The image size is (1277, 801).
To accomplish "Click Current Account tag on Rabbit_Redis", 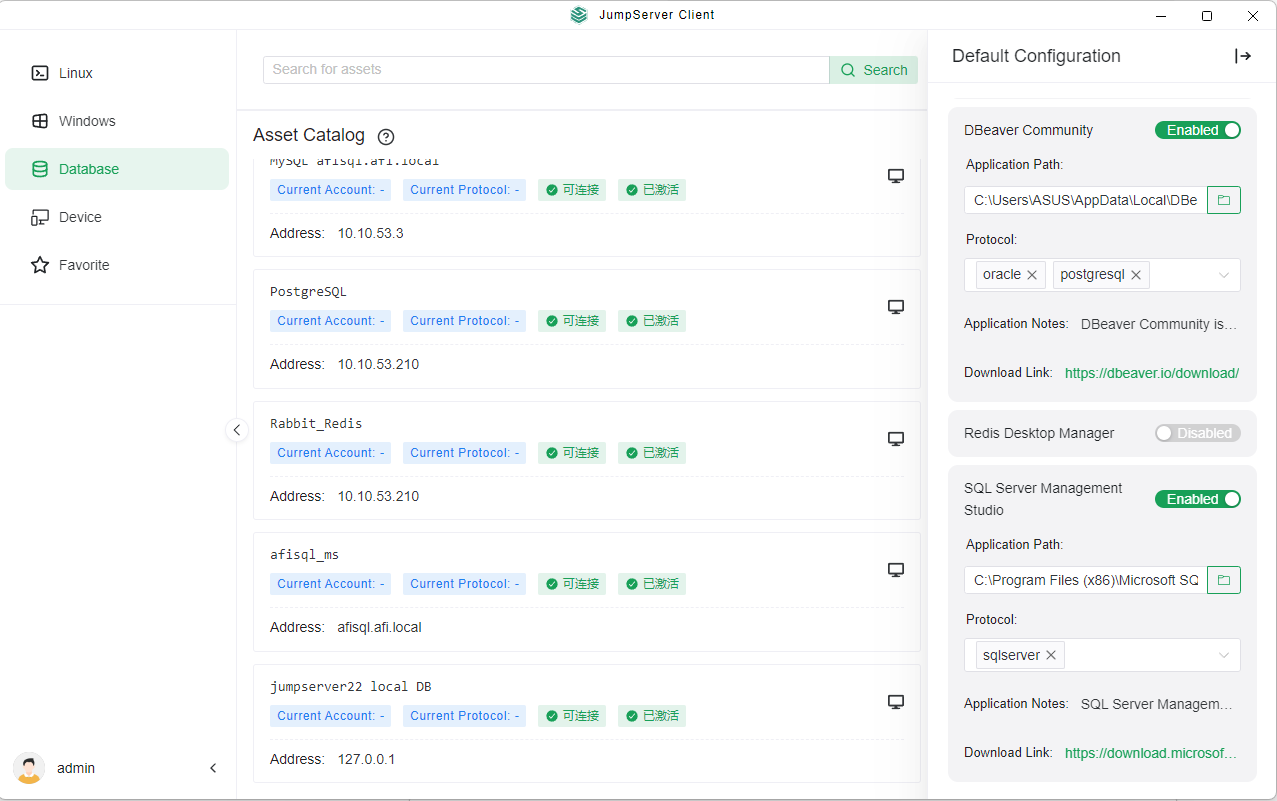I will (x=331, y=453).
